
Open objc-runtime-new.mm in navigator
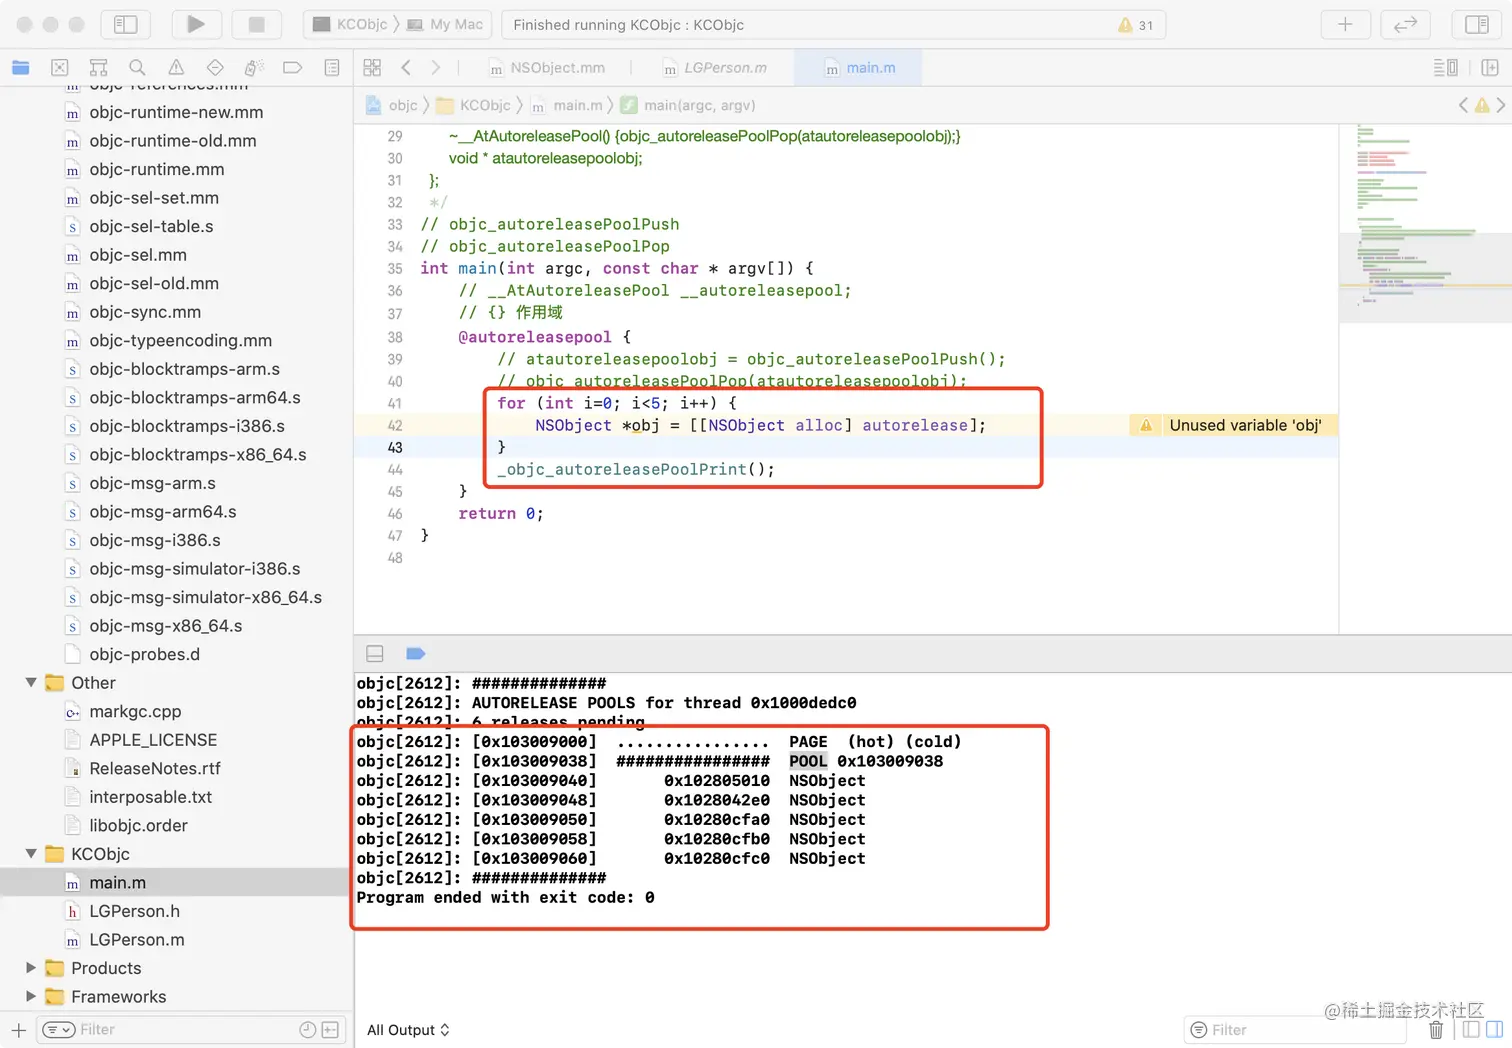(176, 112)
